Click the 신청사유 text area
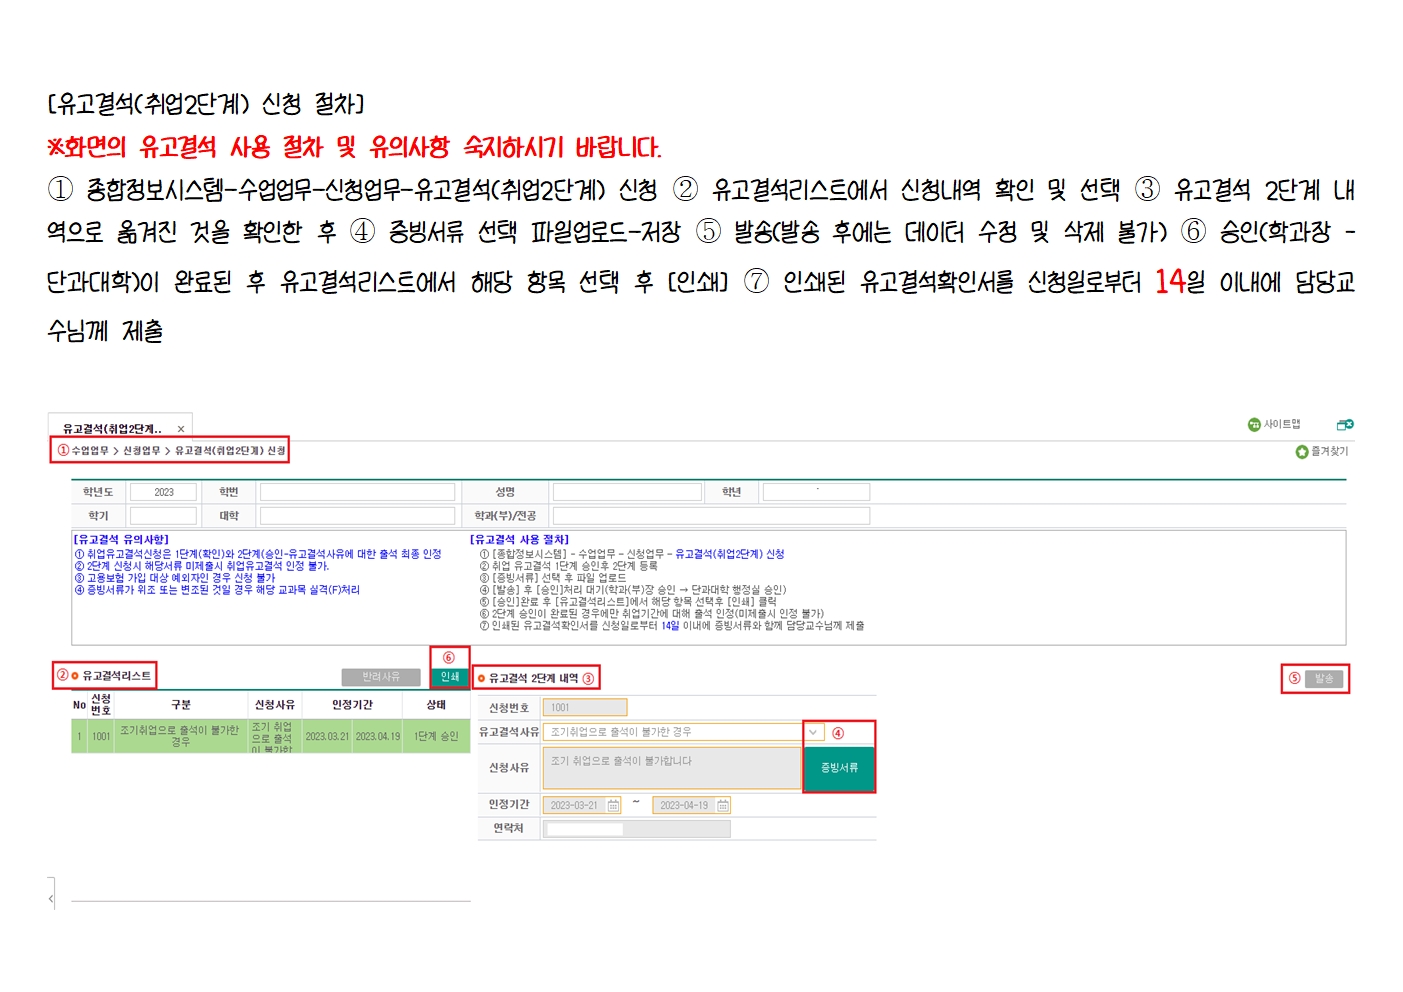This screenshot has width=1403, height=992. [x=671, y=768]
